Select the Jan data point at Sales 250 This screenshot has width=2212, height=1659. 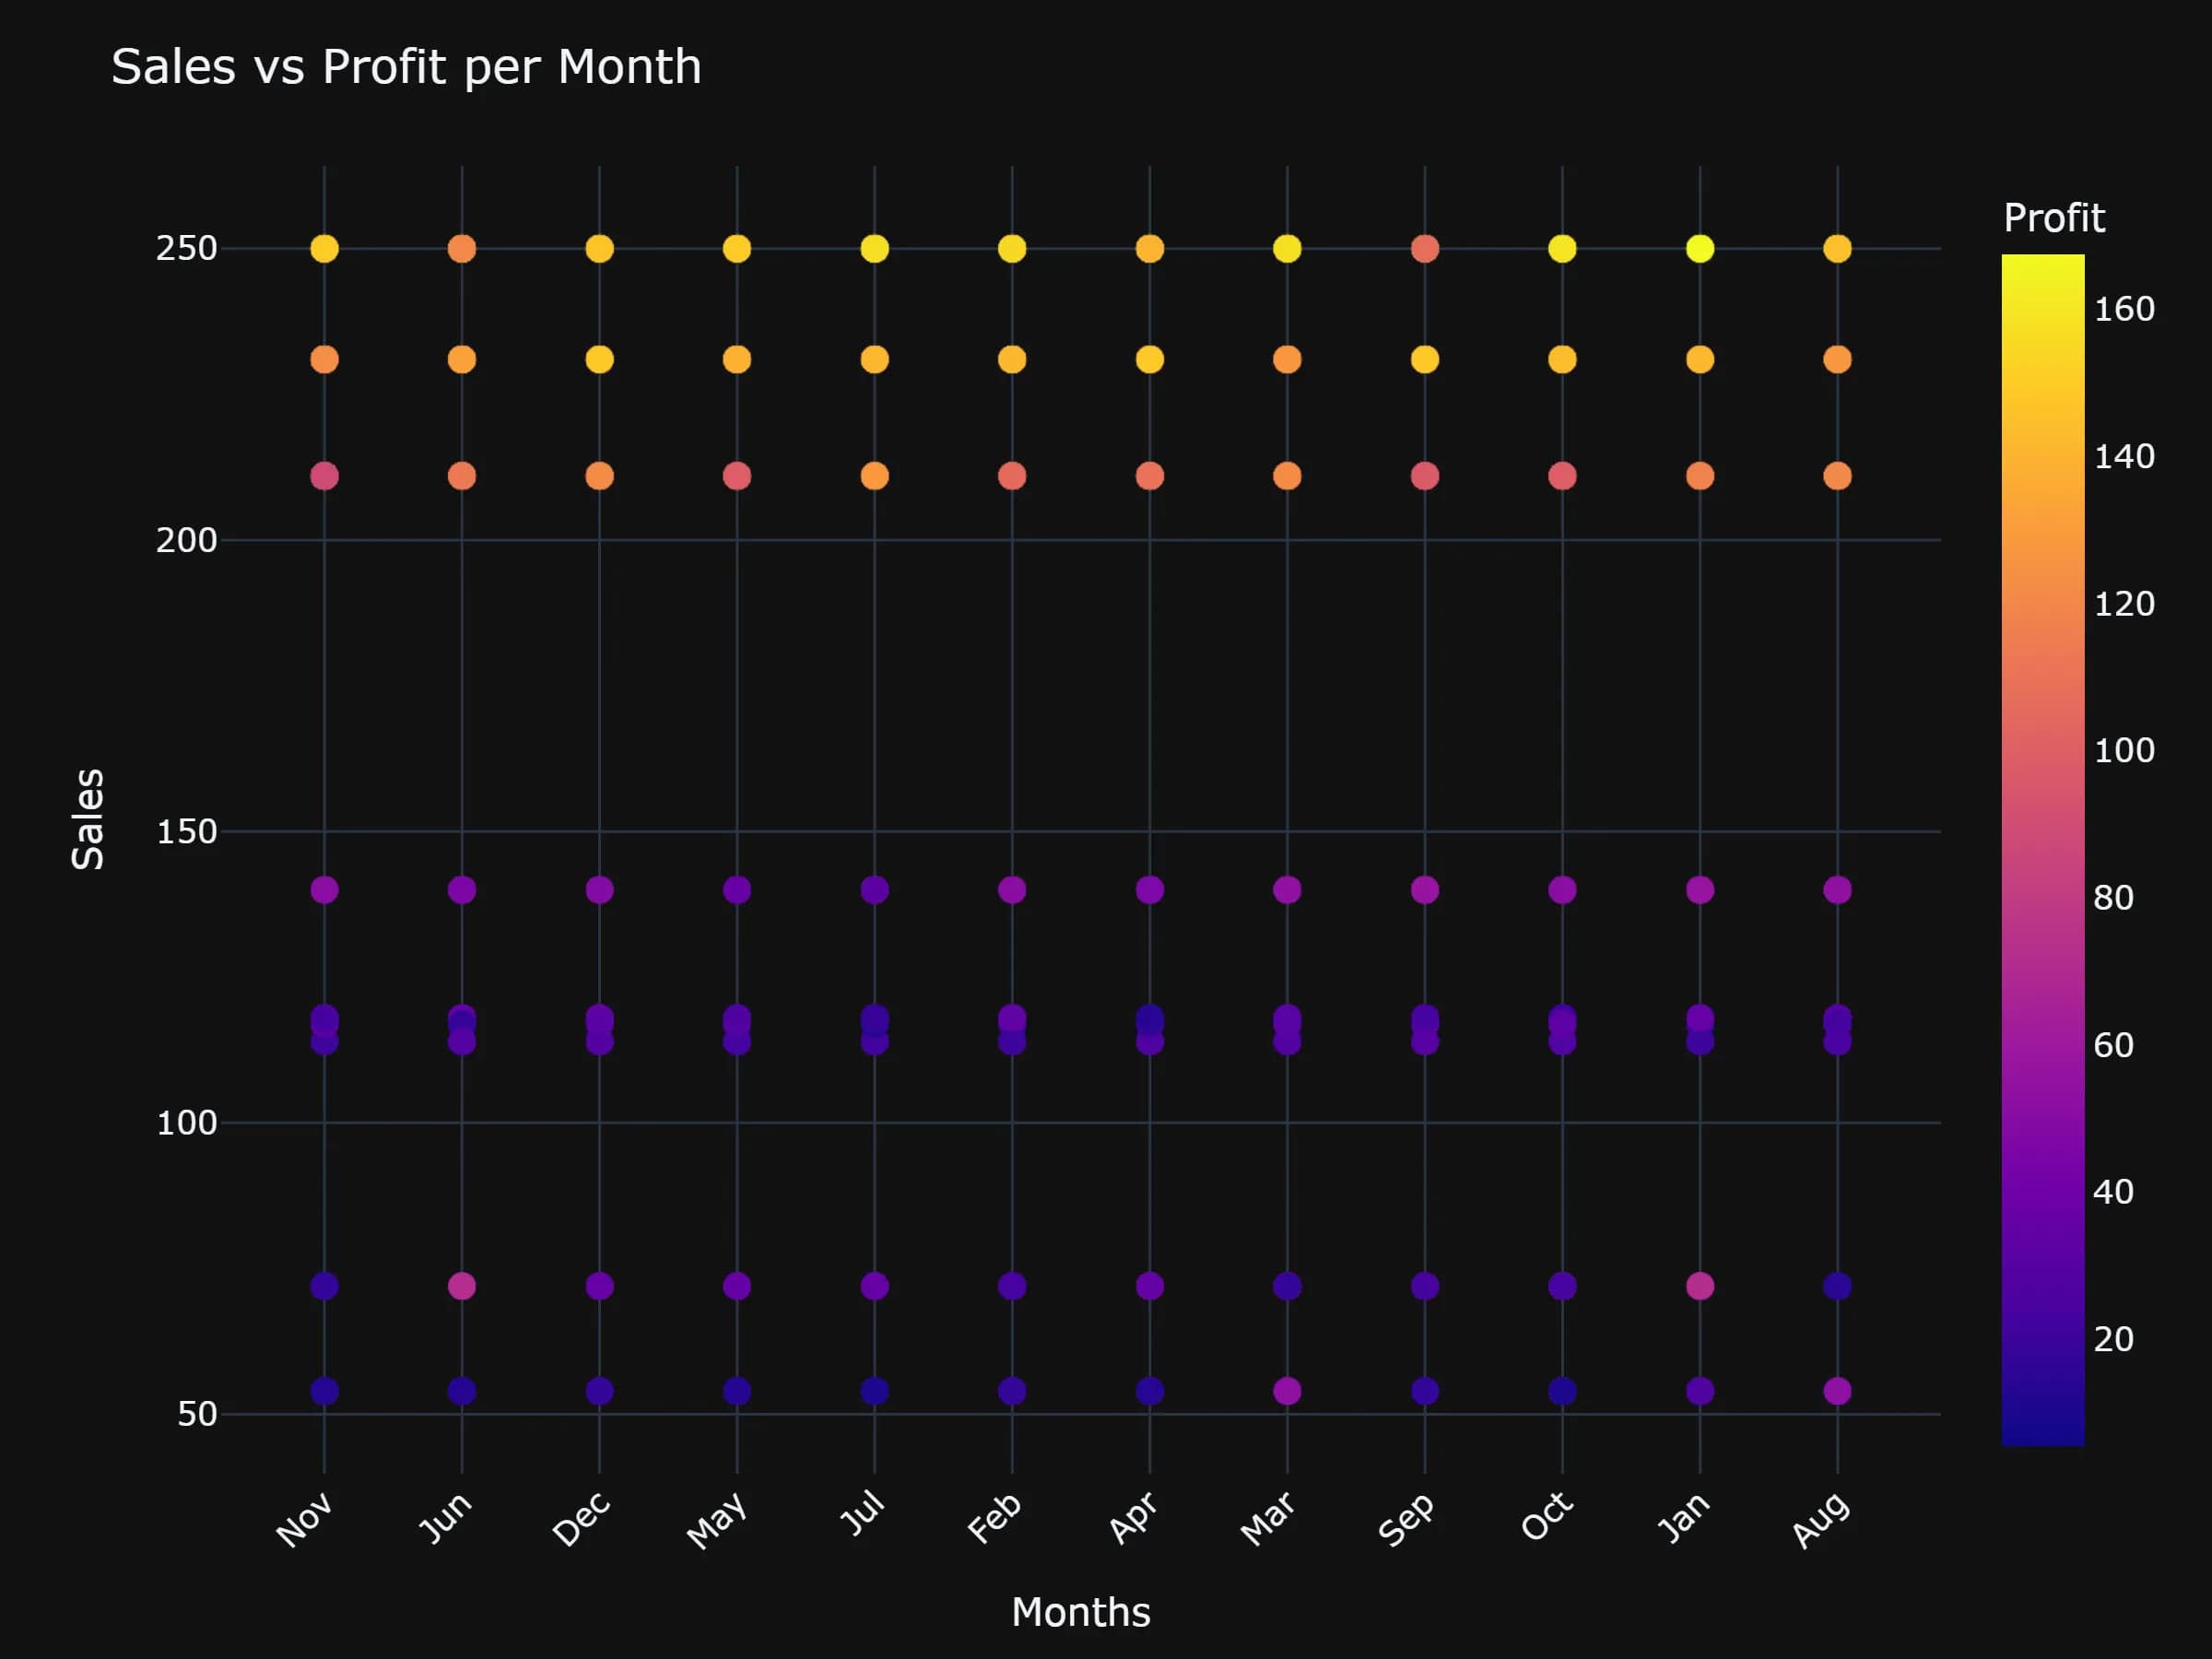pyautogui.click(x=1700, y=248)
